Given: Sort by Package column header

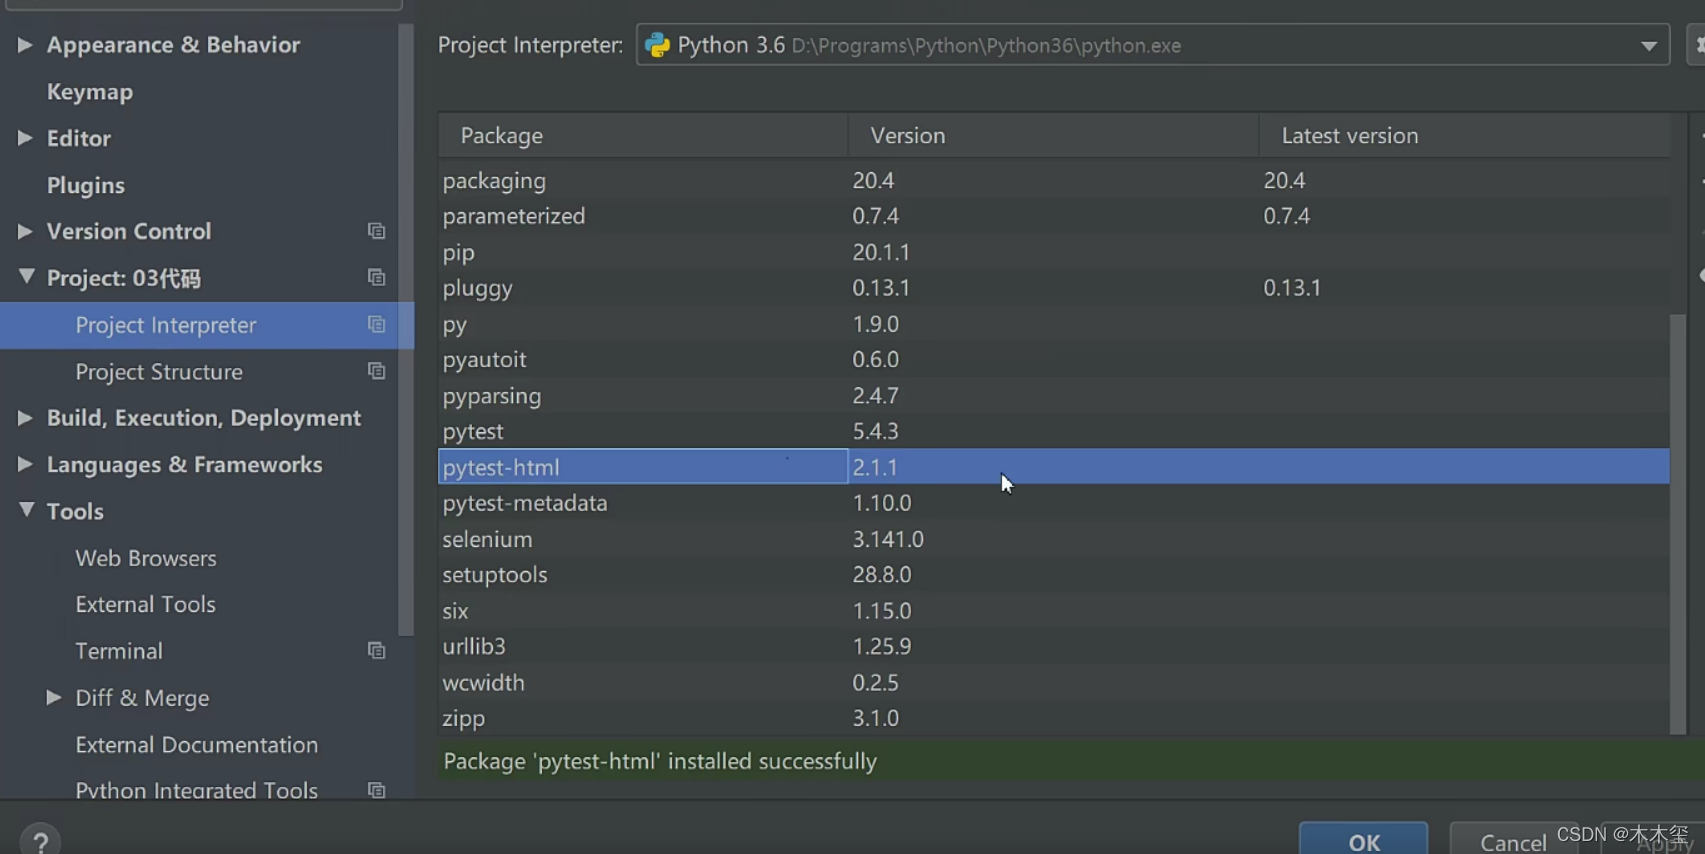Looking at the screenshot, I should (x=643, y=135).
